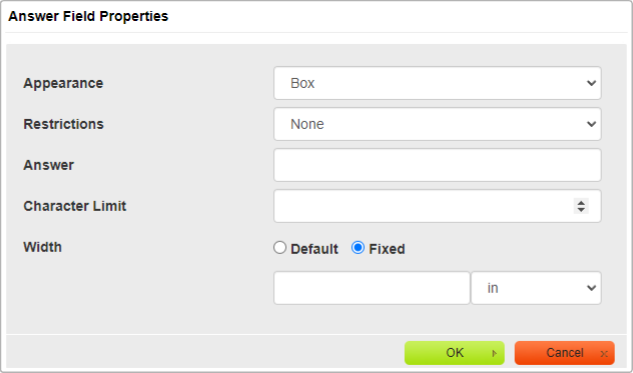This screenshot has width=633, height=373.
Task: Click the Fixed label text
Action: point(387,249)
